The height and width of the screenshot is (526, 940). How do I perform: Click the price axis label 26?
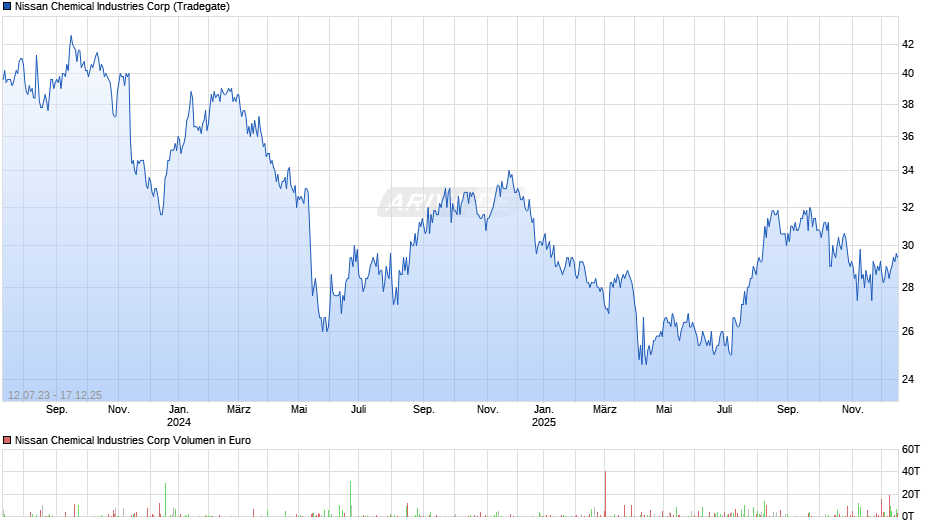(x=908, y=332)
